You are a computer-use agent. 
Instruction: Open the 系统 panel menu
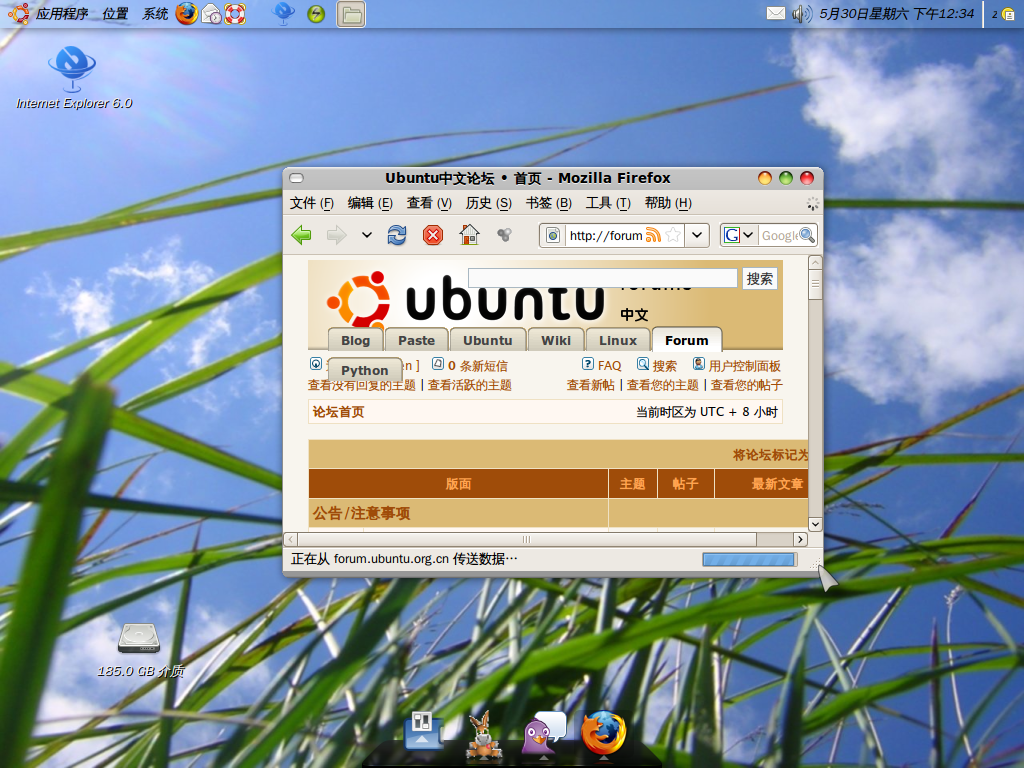click(x=155, y=14)
